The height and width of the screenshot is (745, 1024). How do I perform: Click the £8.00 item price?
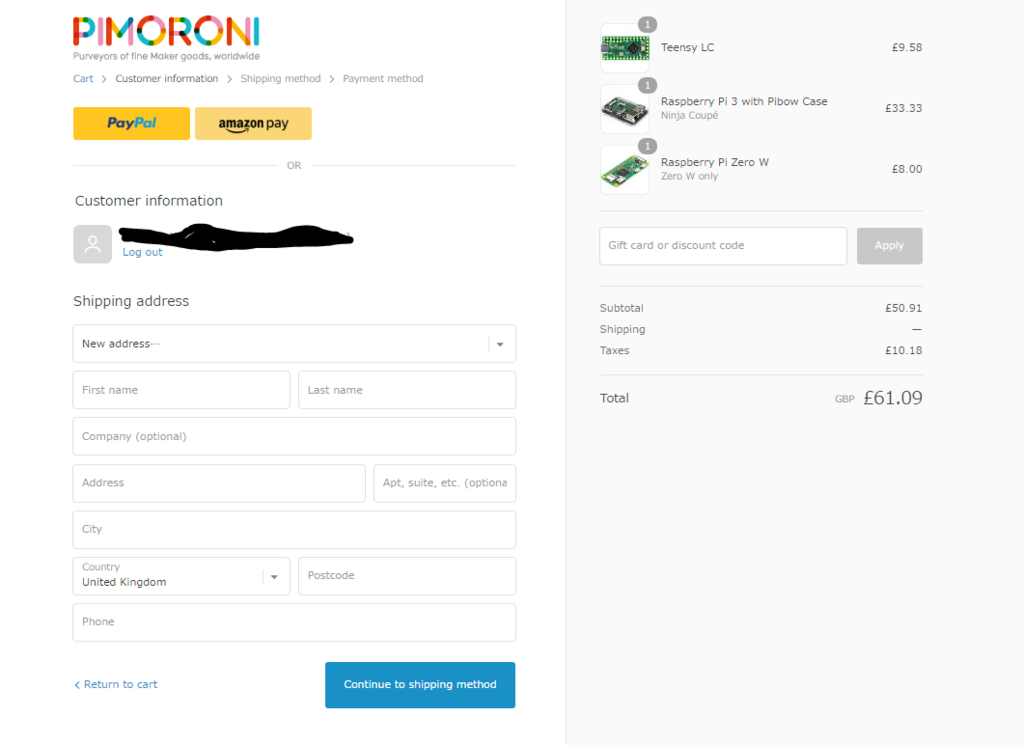pyautogui.click(x=906, y=169)
